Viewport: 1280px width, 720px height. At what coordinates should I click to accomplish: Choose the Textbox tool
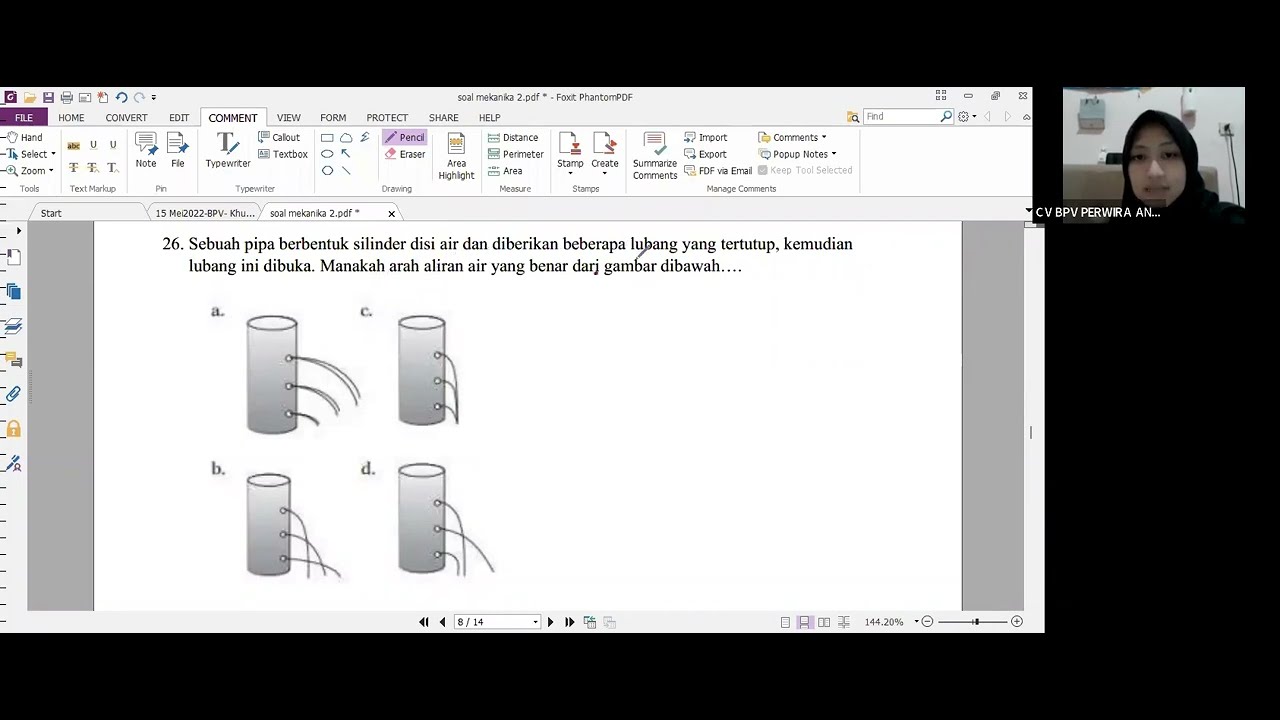pyautogui.click(x=283, y=154)
